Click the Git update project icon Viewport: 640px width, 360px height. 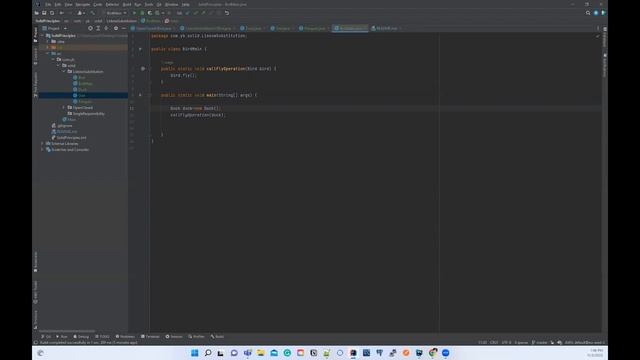(188, 13)
